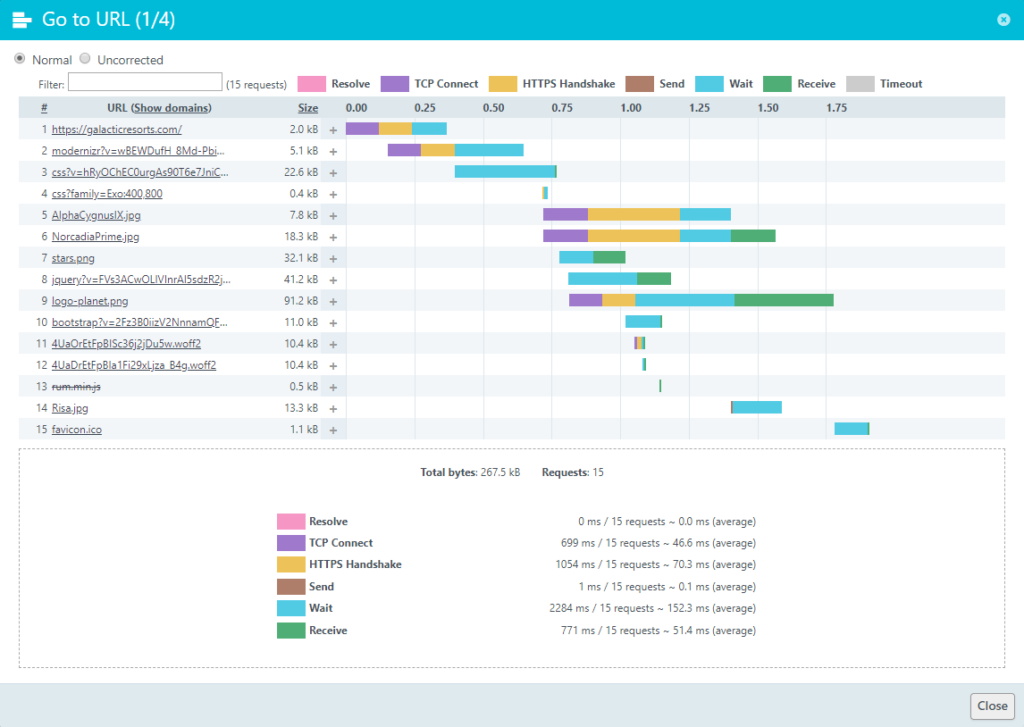The image size is (1024, 727).
Task: Click the green Receive bar of logo-planet.png
Action: pyautogui.click(x=784, y=300)
